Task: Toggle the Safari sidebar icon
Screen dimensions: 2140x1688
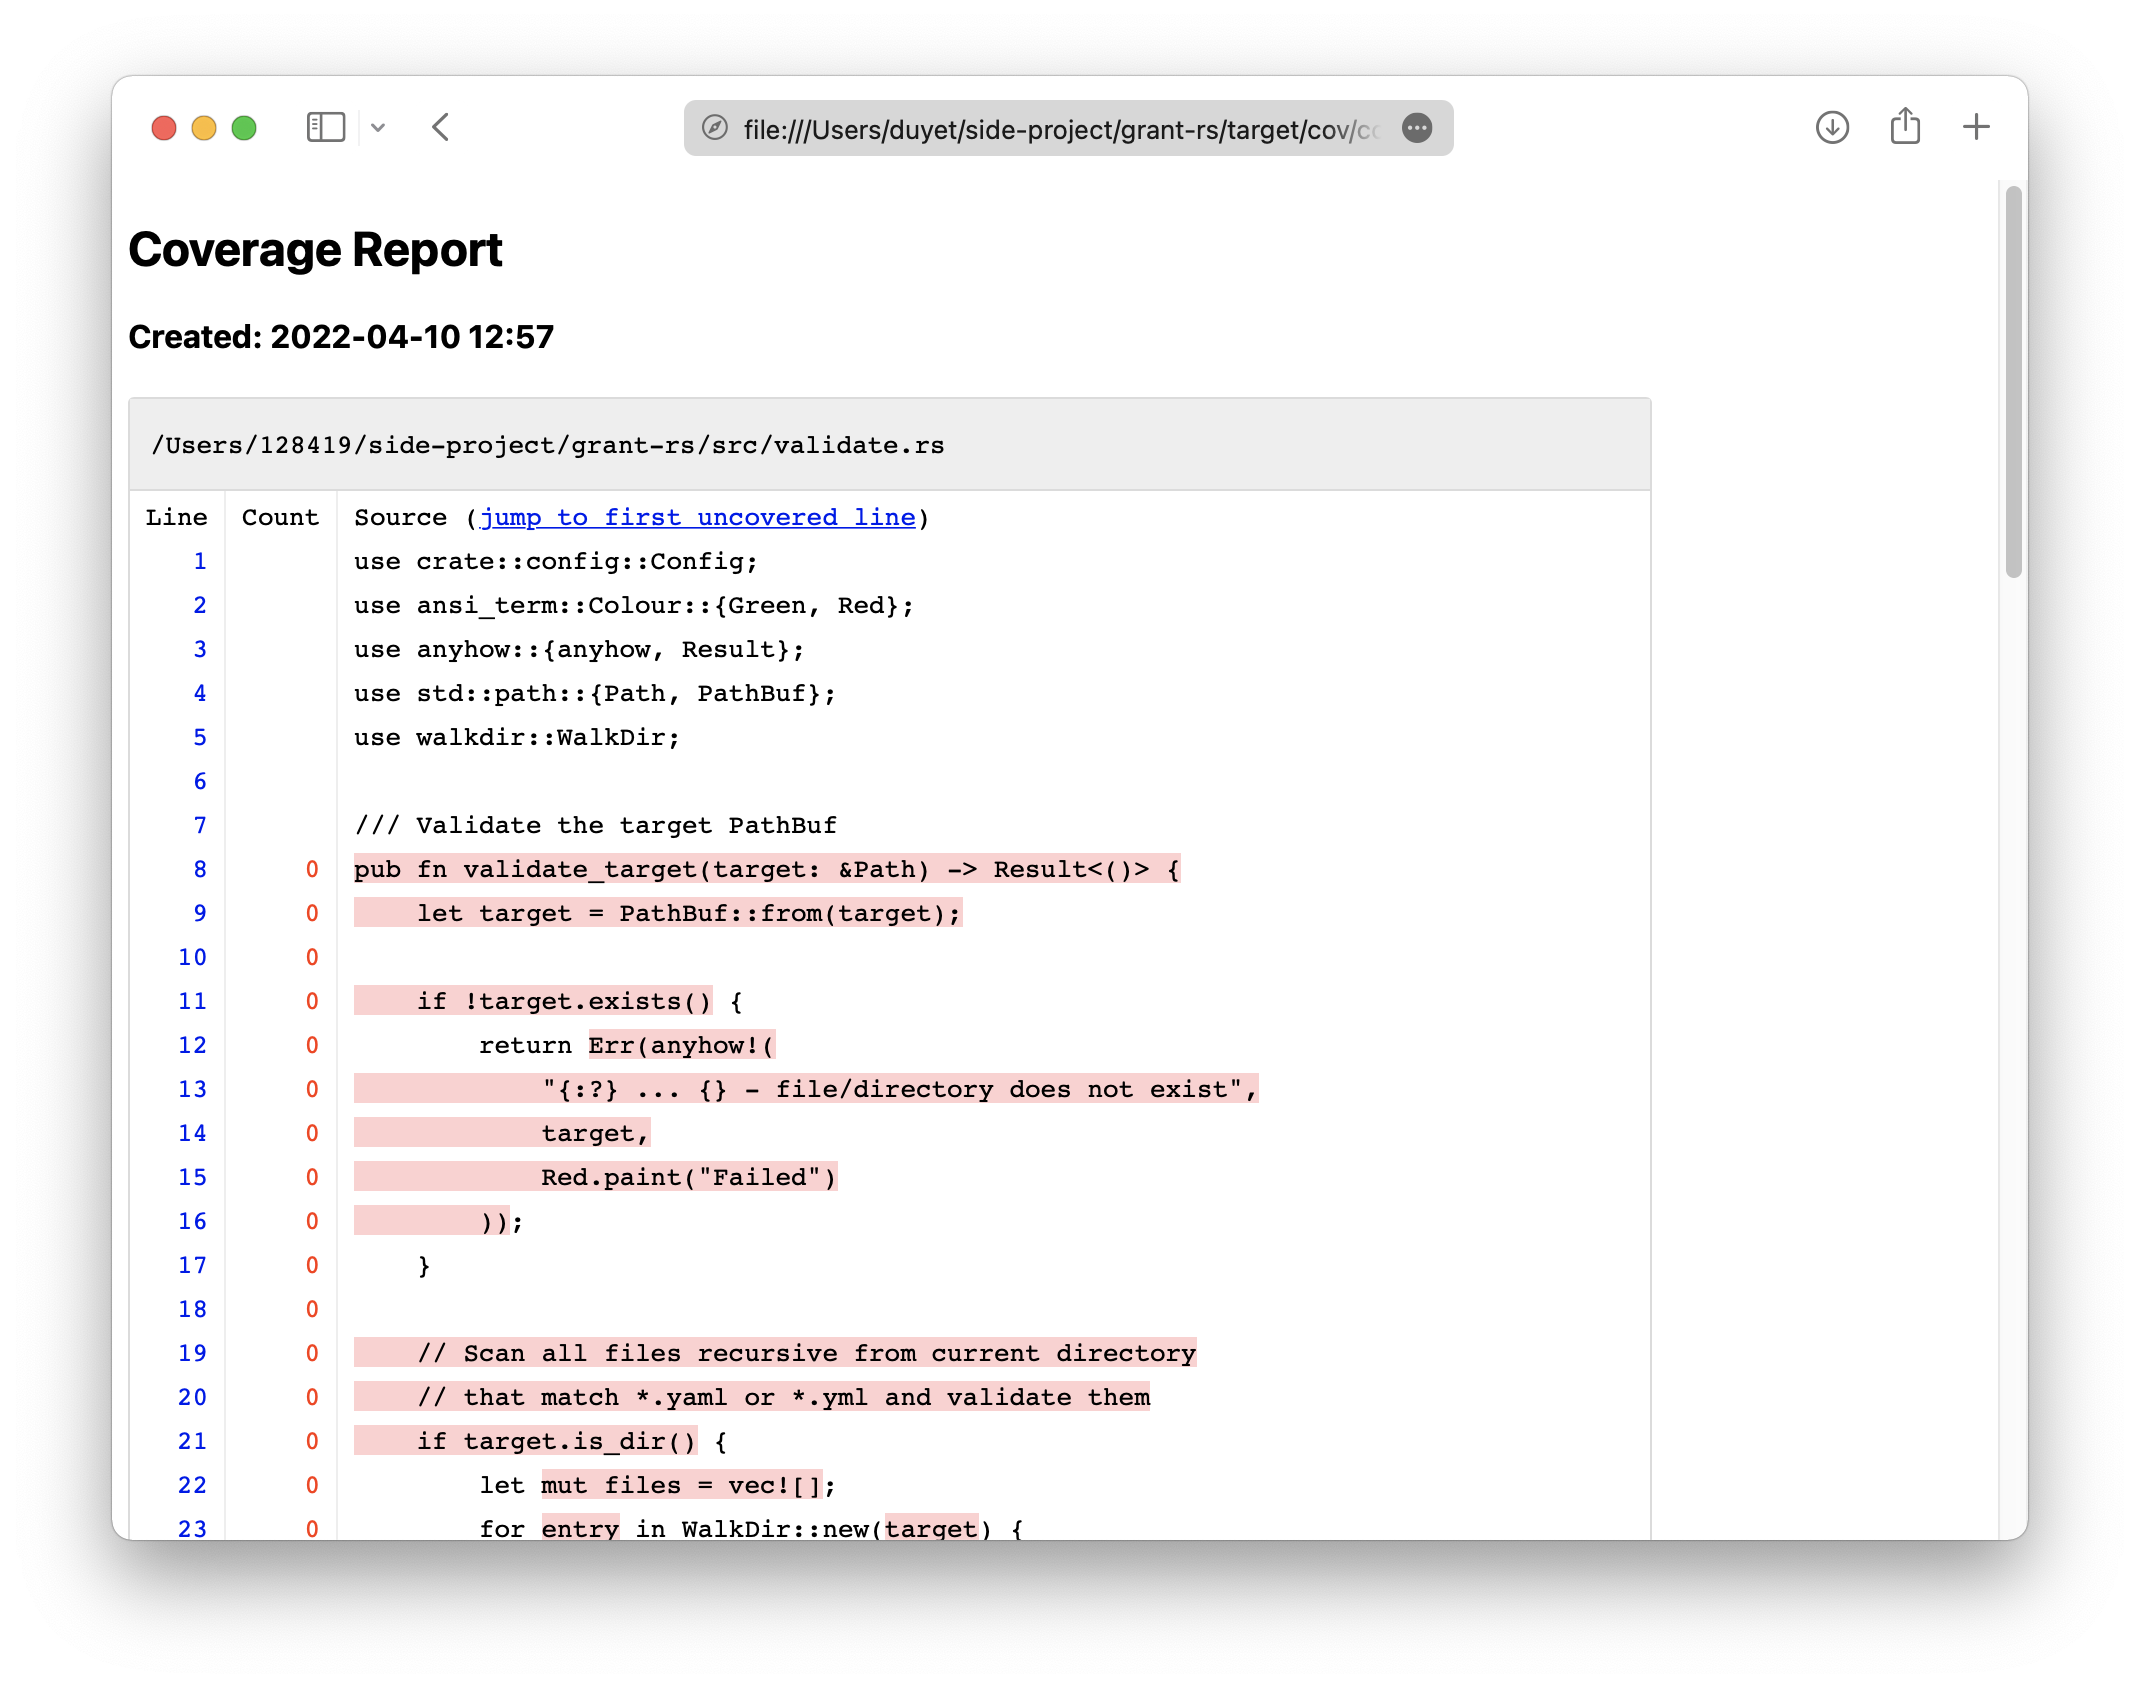Action: [325, 127]
